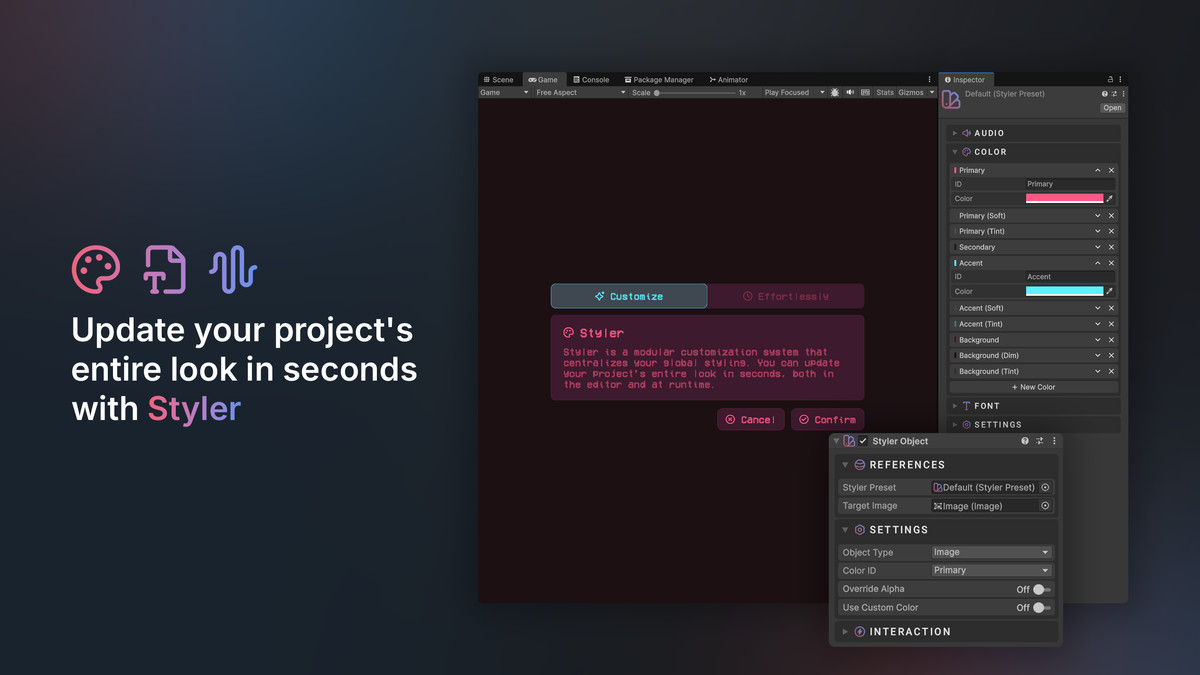Open the Package Manager tab
The height and width of the screenshot is (675, 1200).
click(659, 79)
